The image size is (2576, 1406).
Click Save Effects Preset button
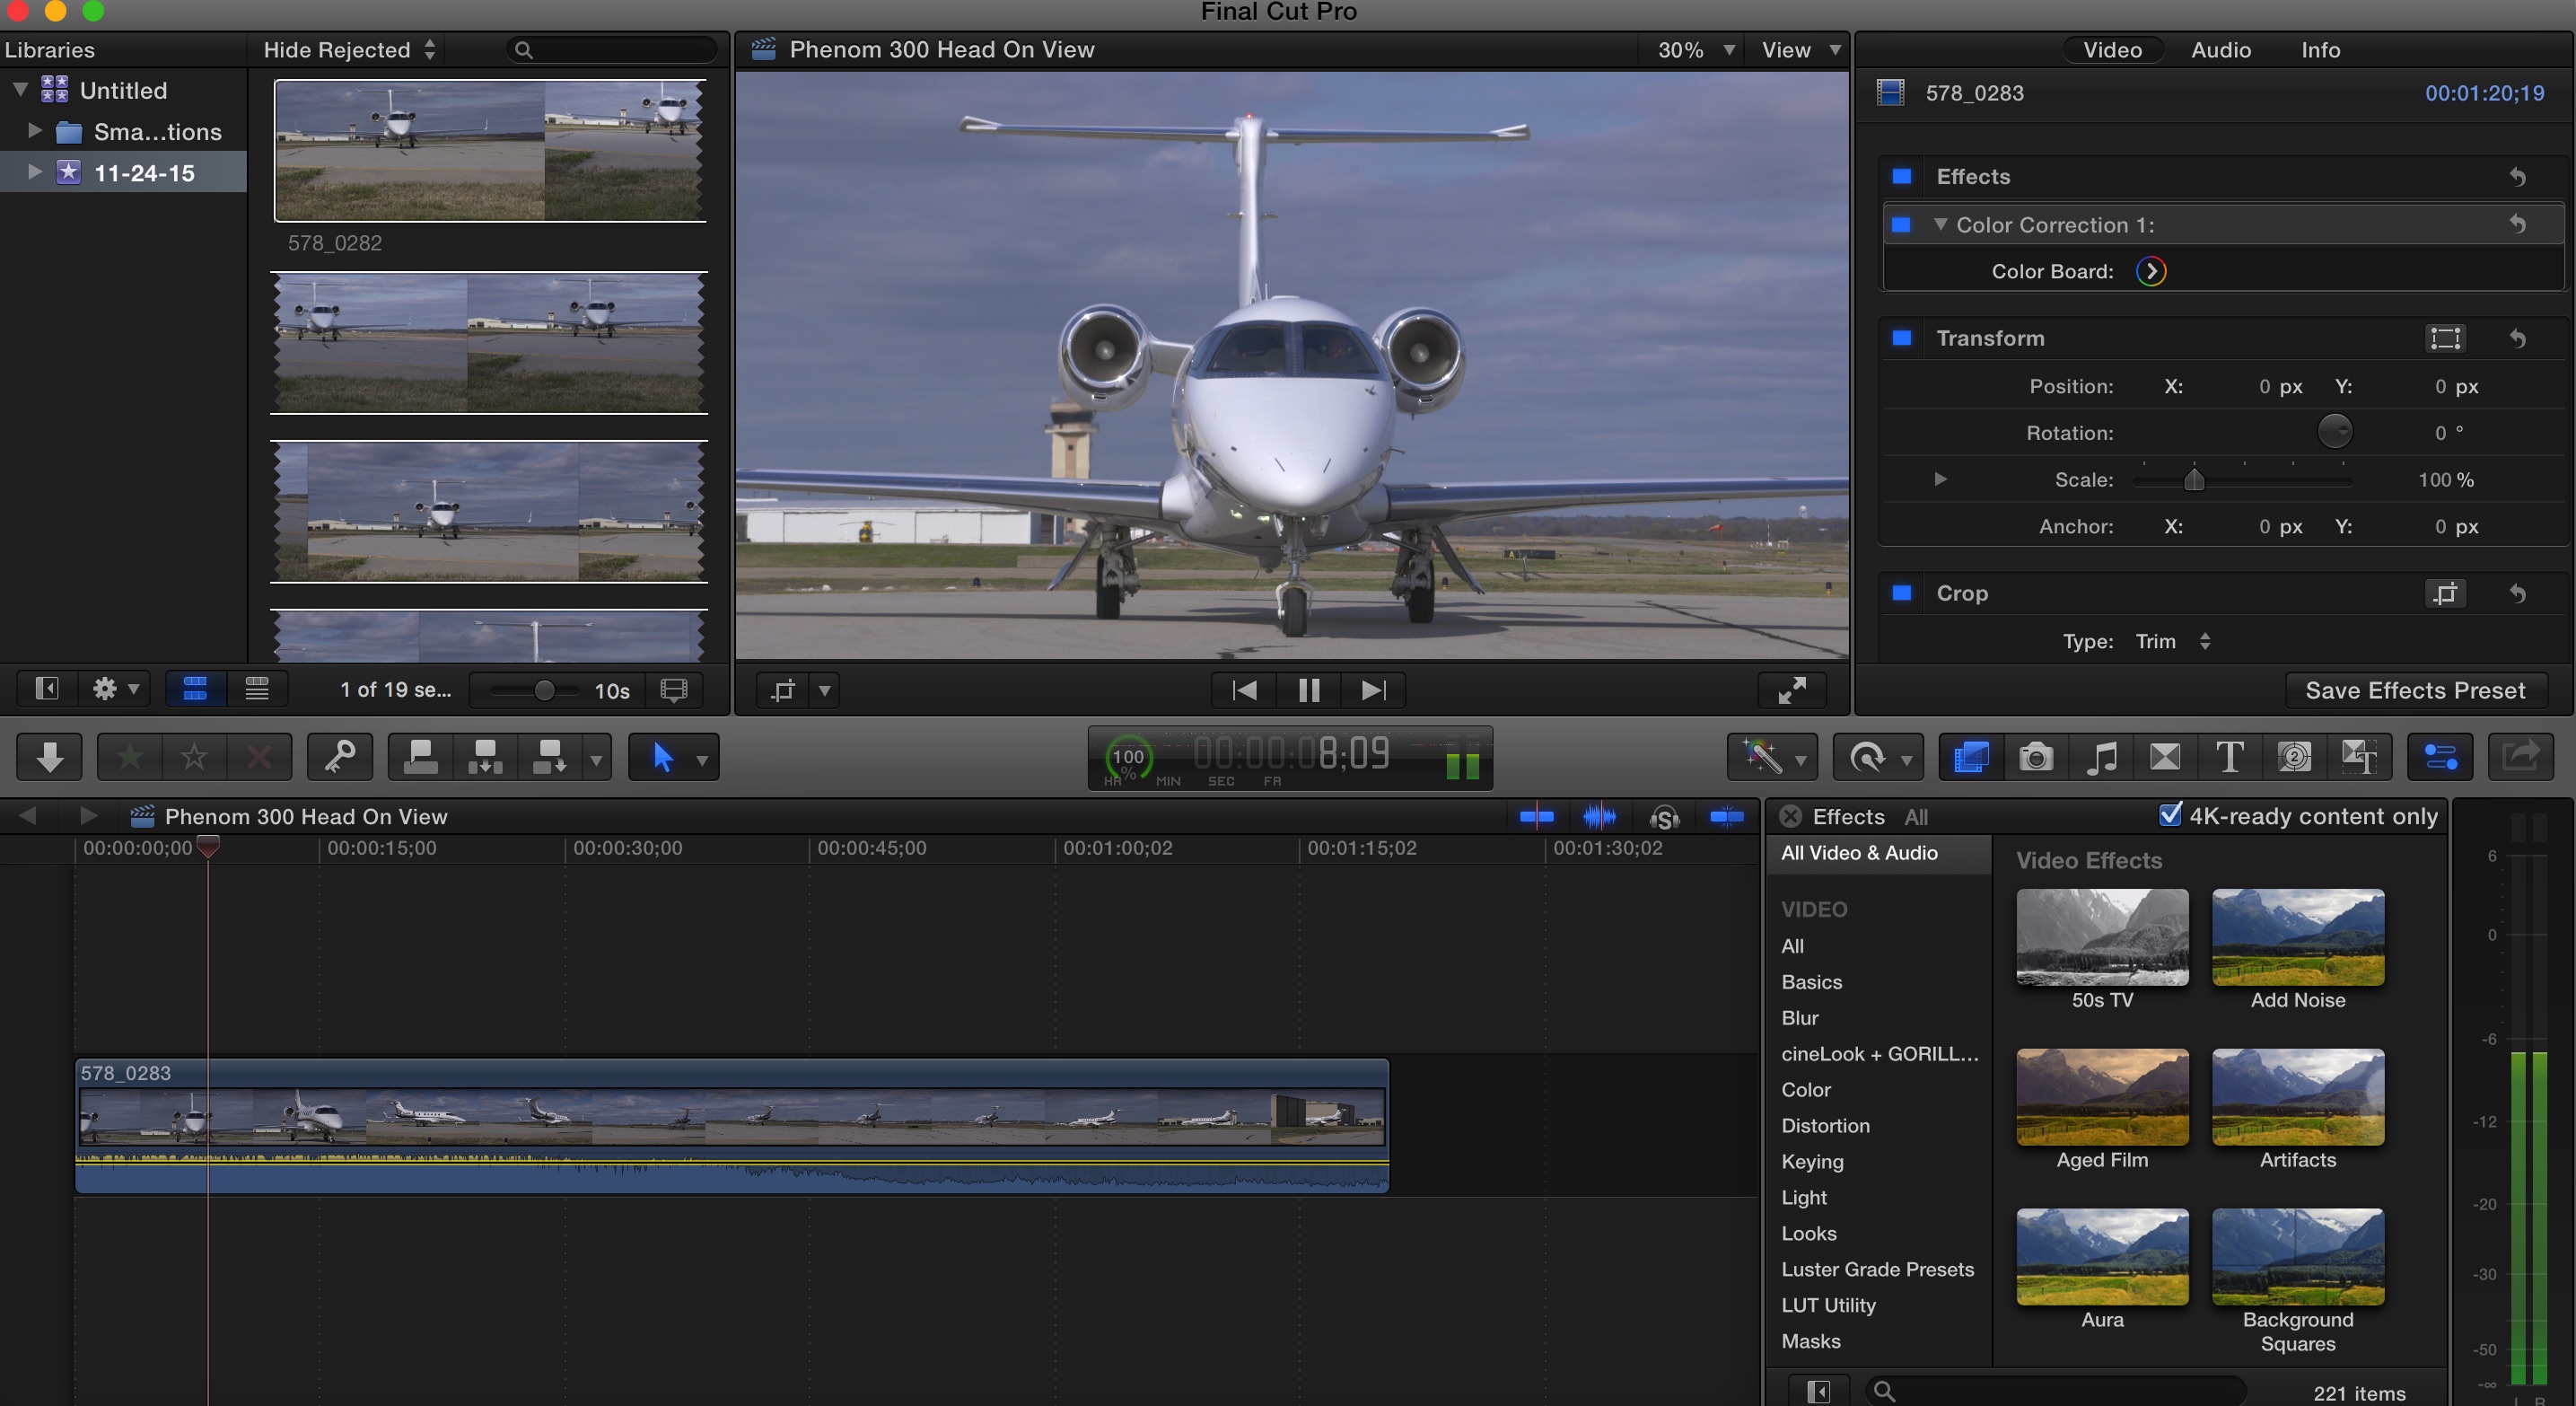tap(2415, 690)
